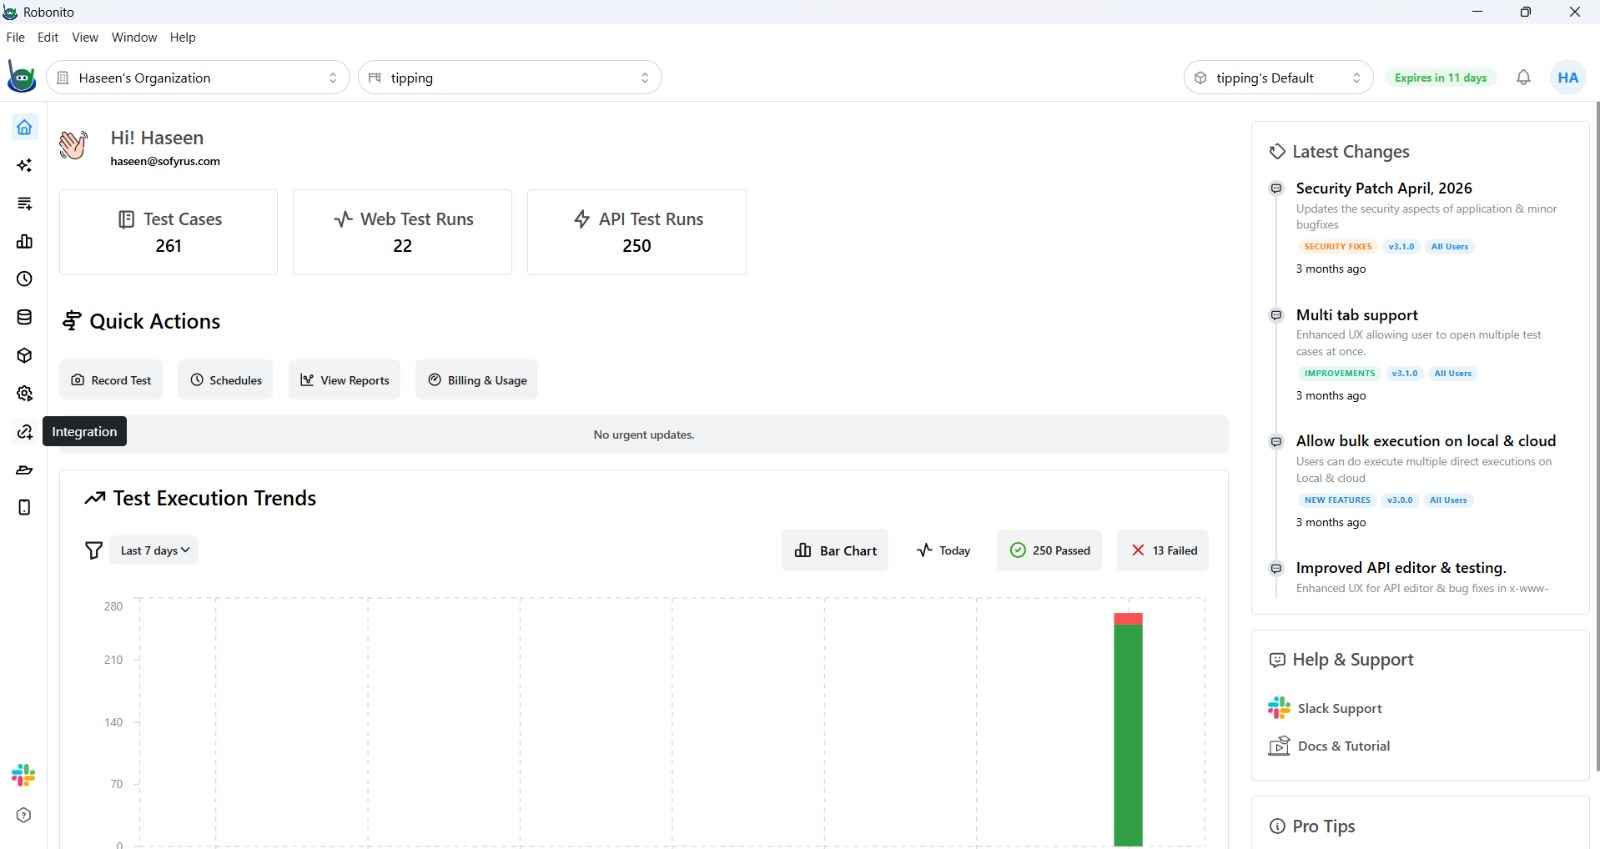
Task: Open the tipping project dropdown
Action: (x=510, y=77)
